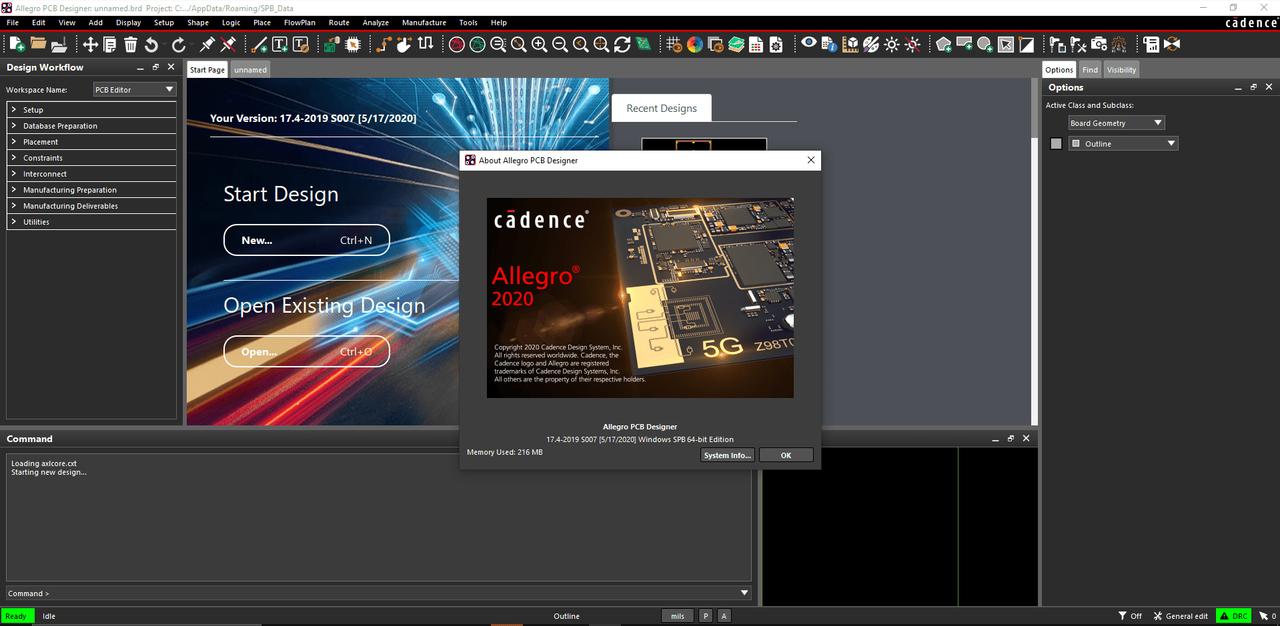Viewport: 1280px width, 626px height.
Task: Click the New design file icon
Action: (x=17, y=44)
